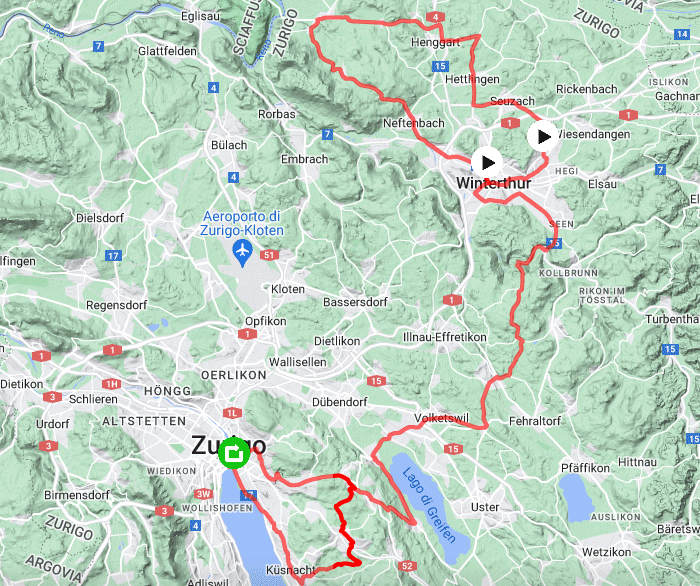Click the play marker near Wiesendangen

[x=542, y=137]
